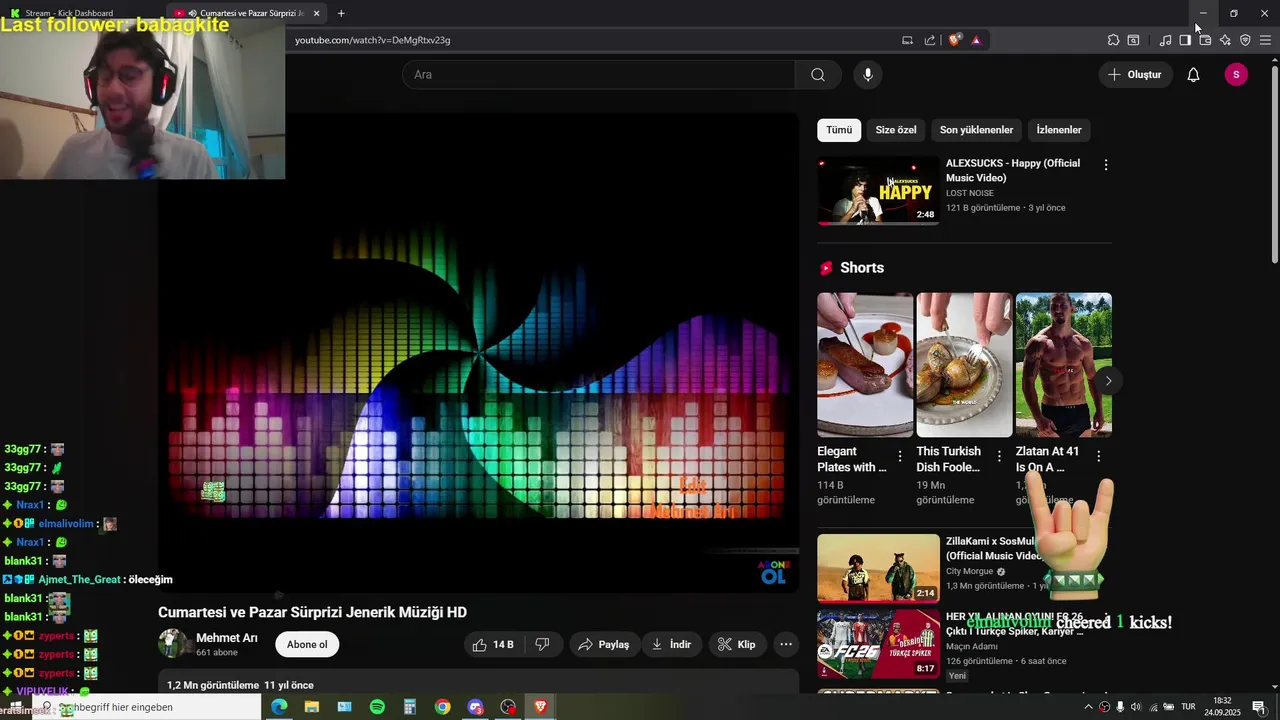The width and height of the screenshot is (1280, 720).
Task: Open the browser hamburger menu
Action: pyautogui.click(x=1265, y=40)
